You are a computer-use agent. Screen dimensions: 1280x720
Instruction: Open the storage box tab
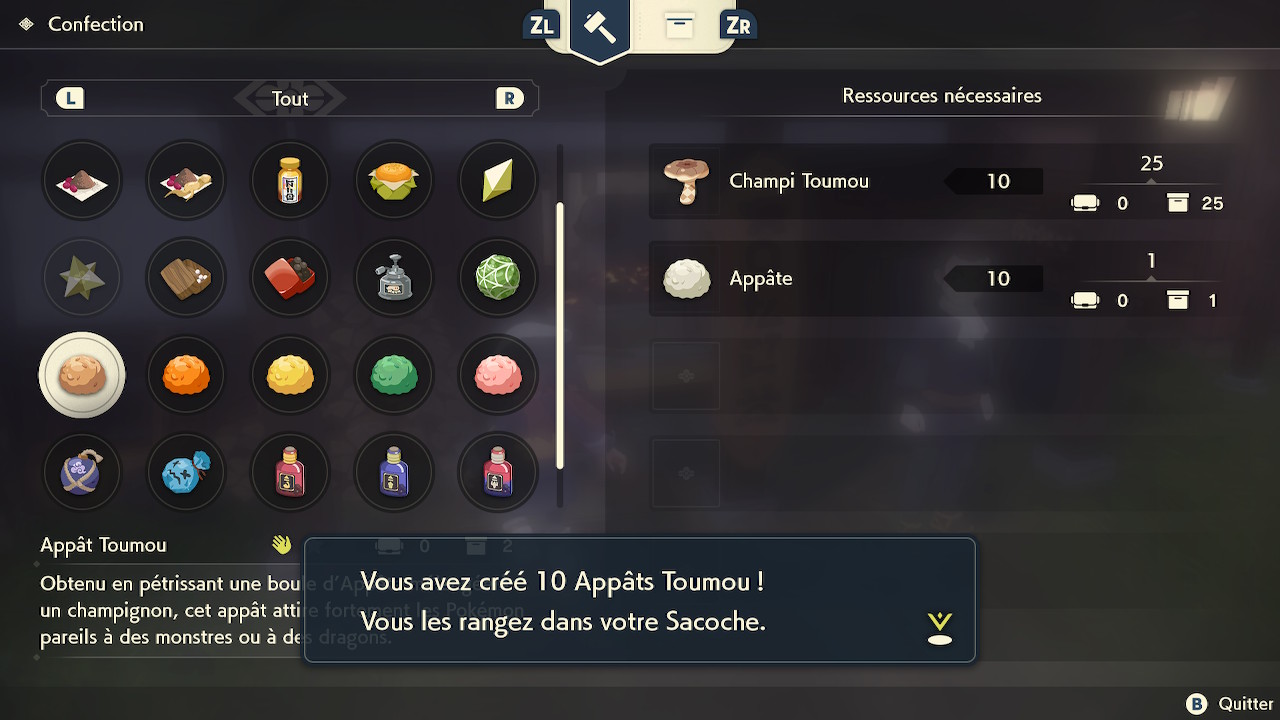pos(680,26)
